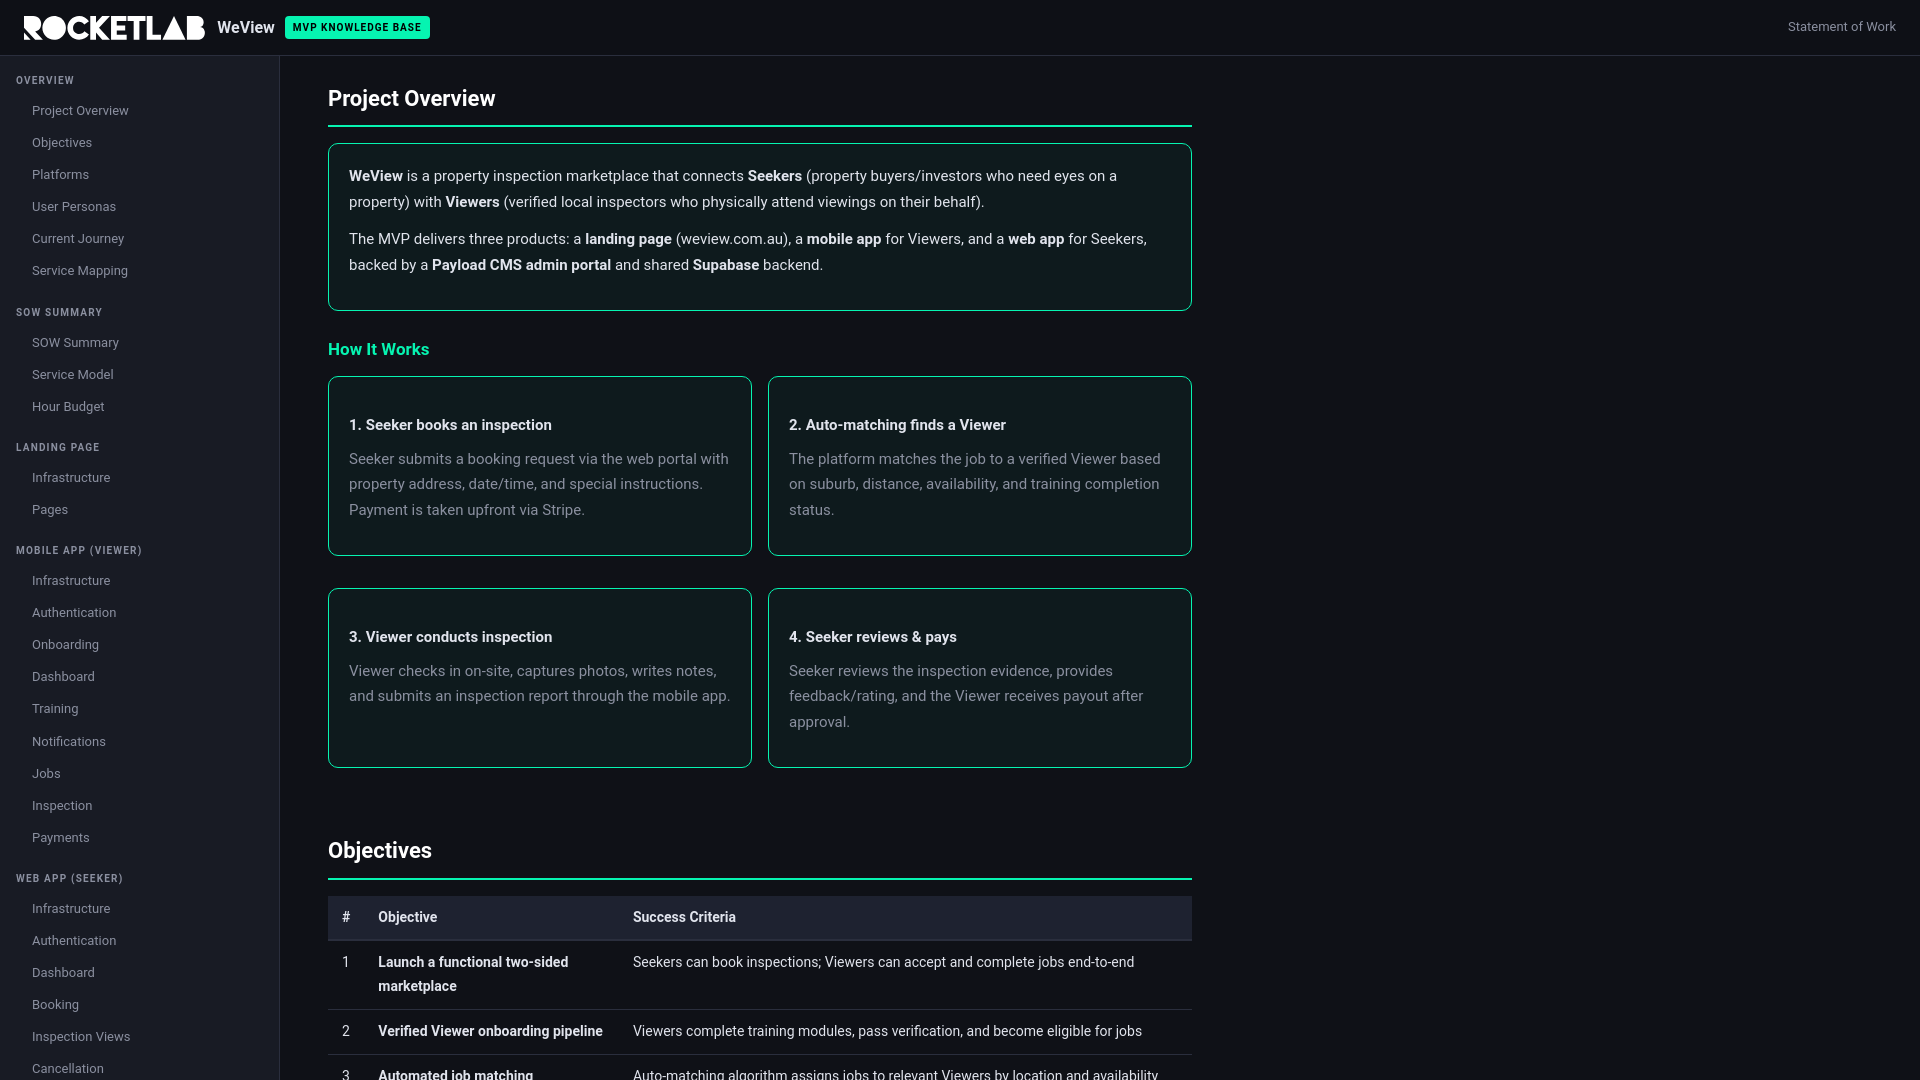Click the MVP Knowledge Base badge
Image resolution: width=1920 pixels, height=1080 pixels.
(x=357, y=28)
